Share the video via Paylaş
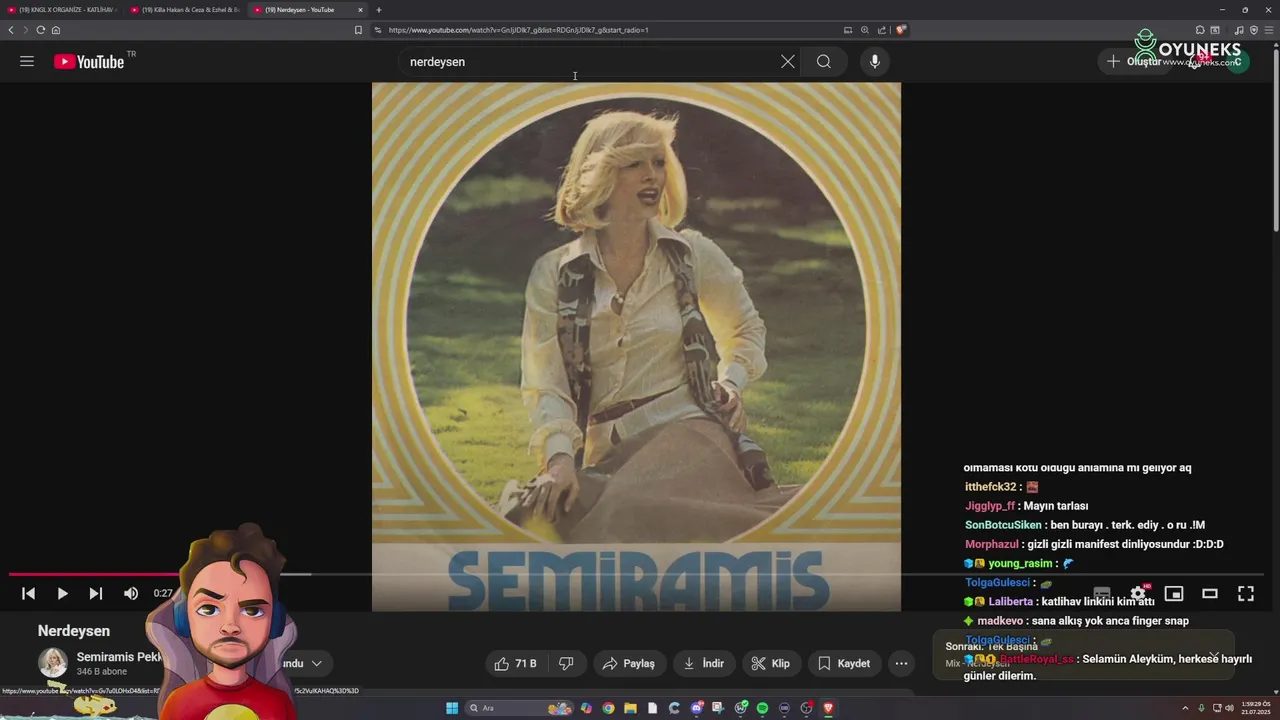The image size is (1280, 720). coord(630,663)
